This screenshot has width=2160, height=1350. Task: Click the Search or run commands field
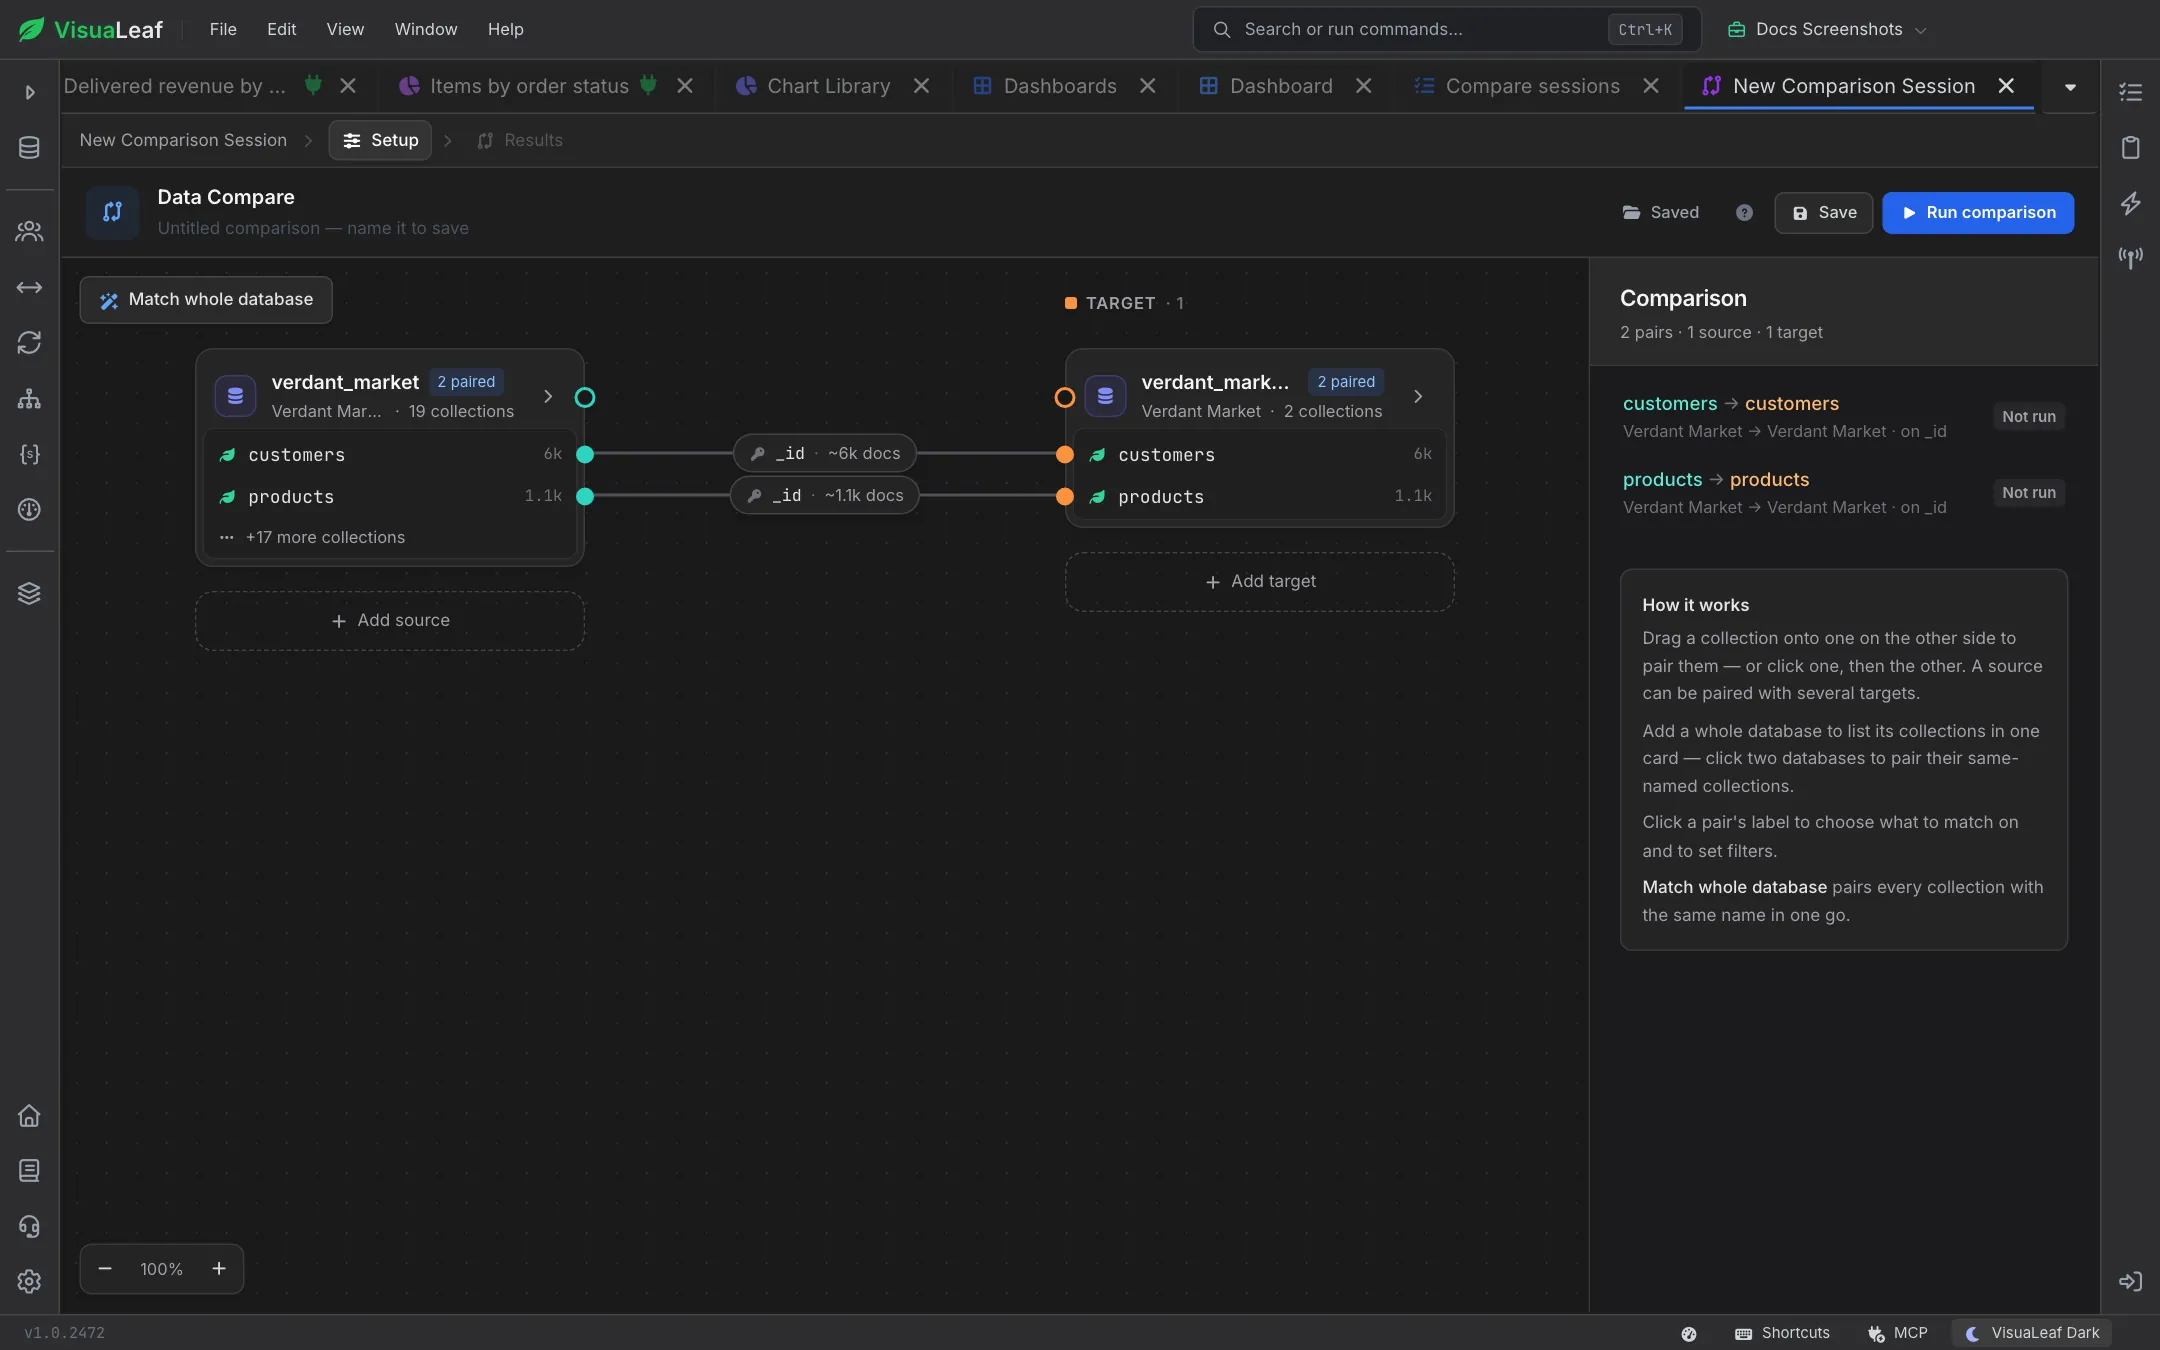1447,29
